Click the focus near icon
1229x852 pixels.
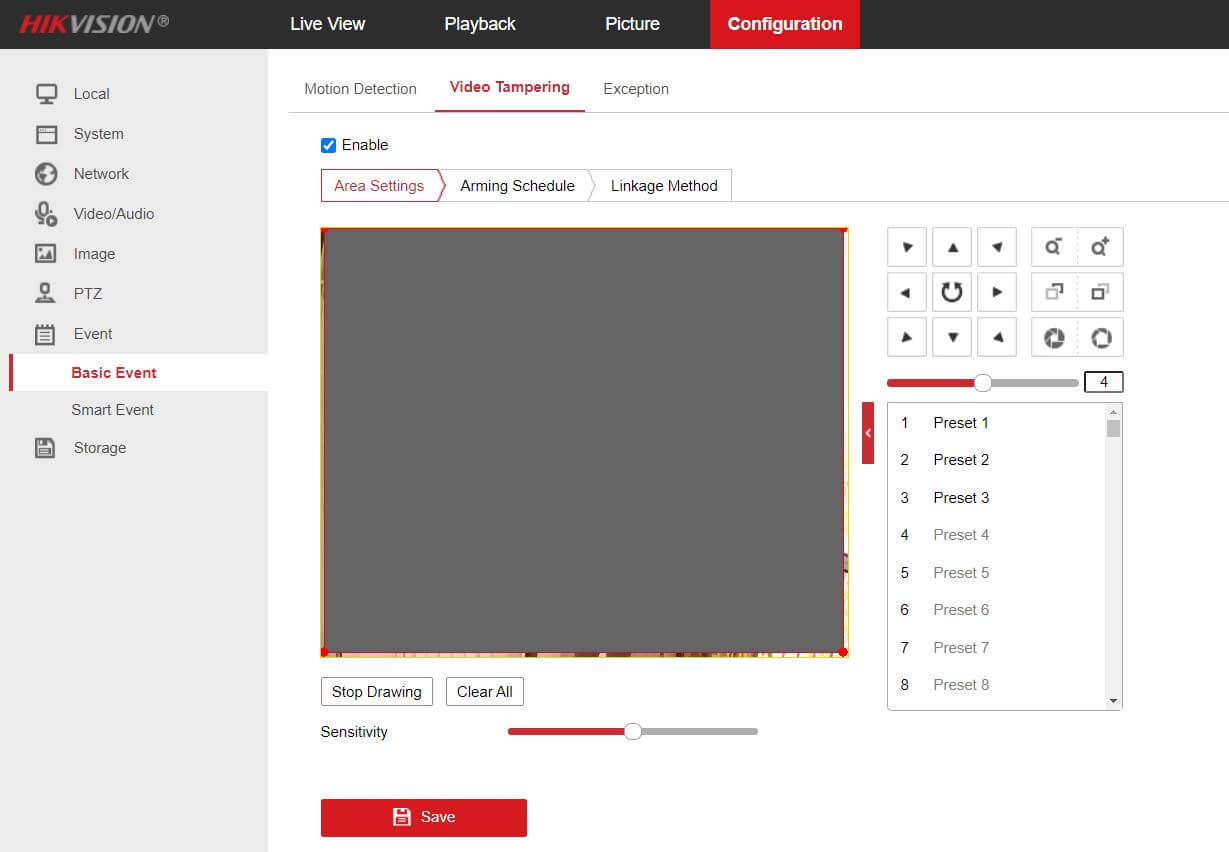[x=1053, y=292]
